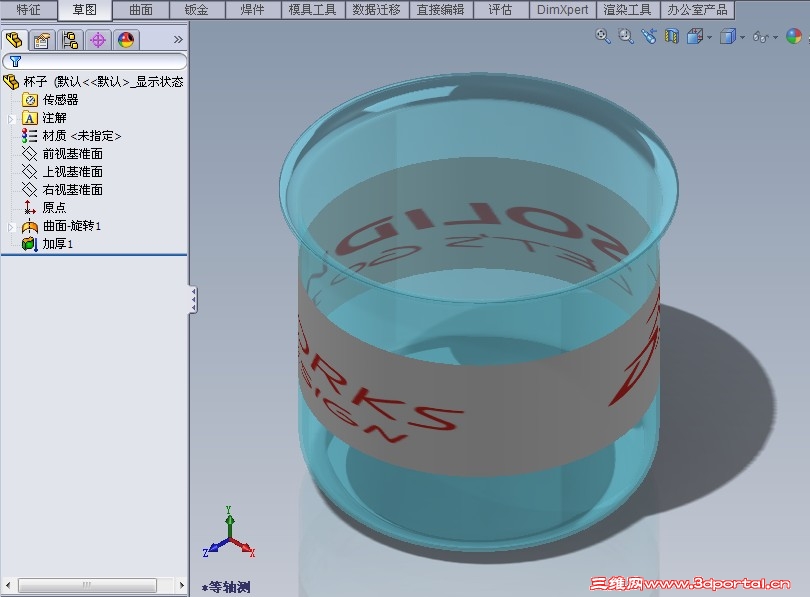Click the 加厚1 thicken feature icon
Screen dimensions: 810x597
pyautogui.click(x=30, y=244)
